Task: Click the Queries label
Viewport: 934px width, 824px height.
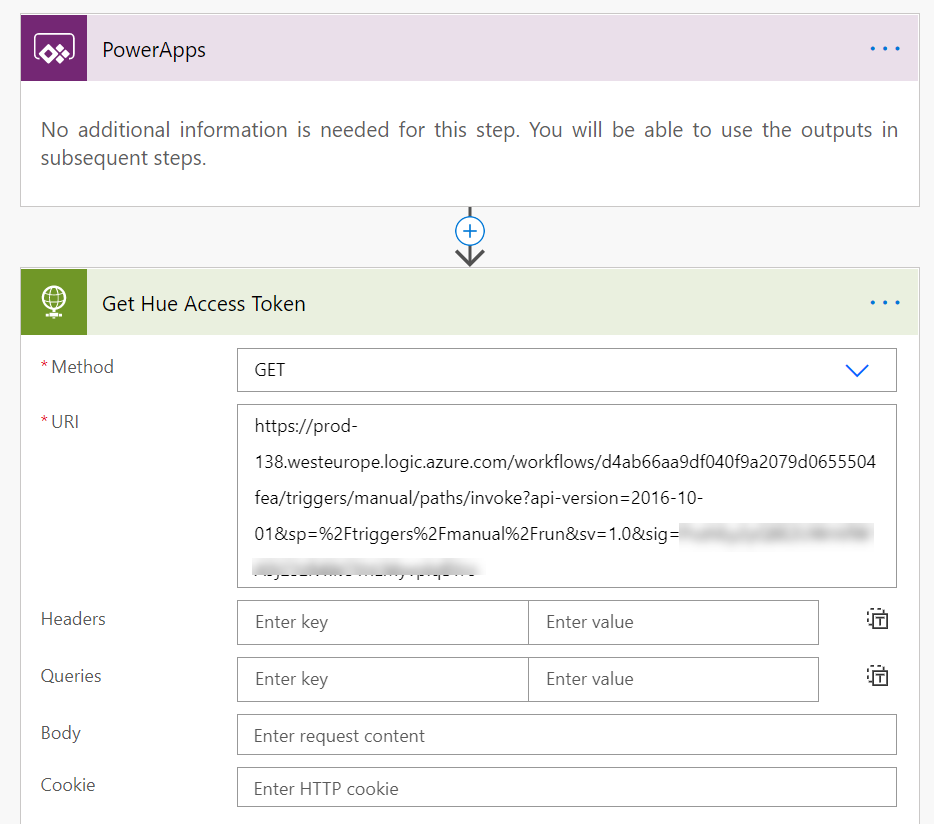Action: click(71, 676)
